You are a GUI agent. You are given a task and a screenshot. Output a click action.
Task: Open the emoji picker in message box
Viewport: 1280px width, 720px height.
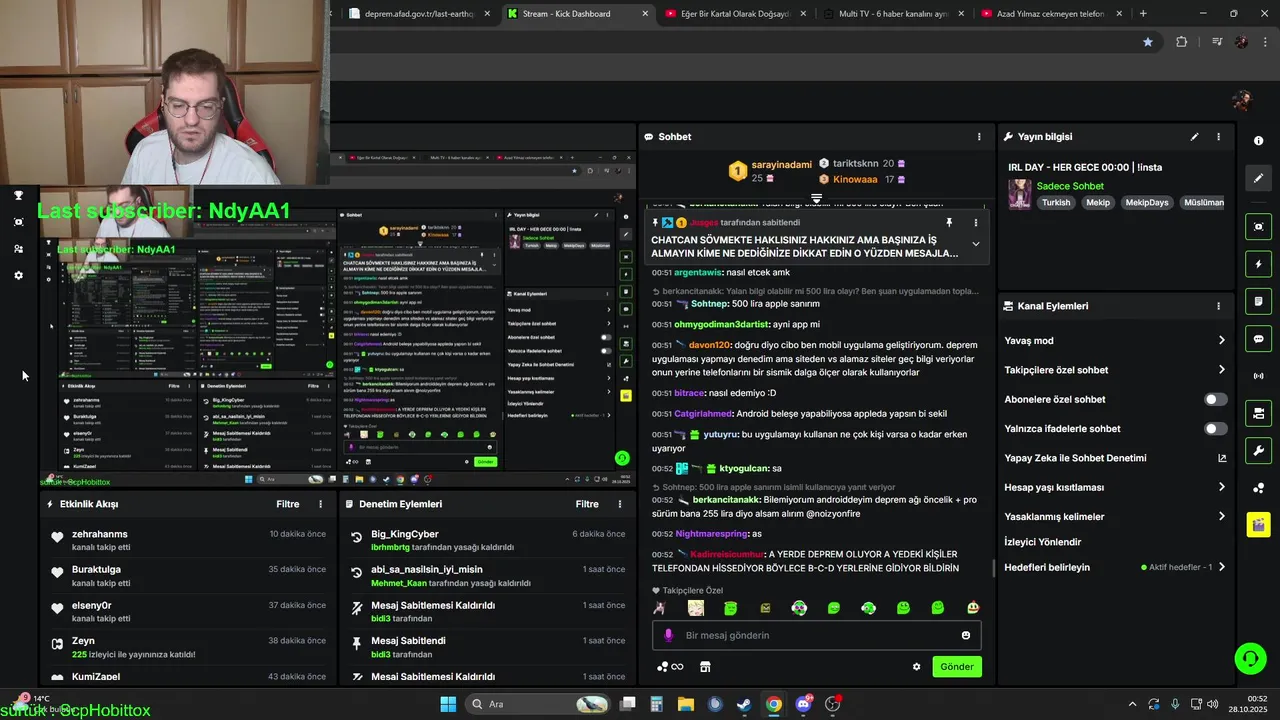click(x=966, y=635)
